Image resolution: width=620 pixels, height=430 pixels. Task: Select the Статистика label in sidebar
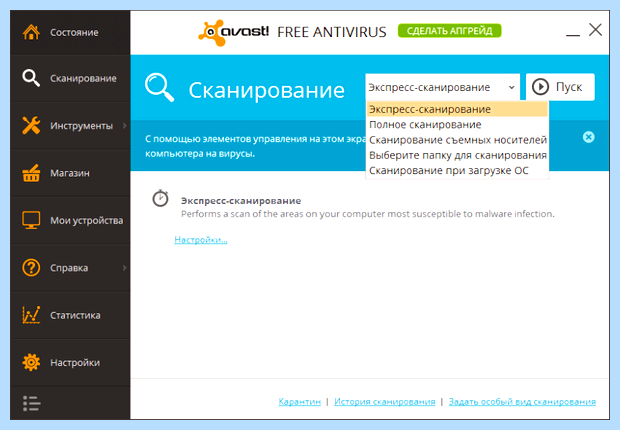pyautogui.click(x=75, y=315)
